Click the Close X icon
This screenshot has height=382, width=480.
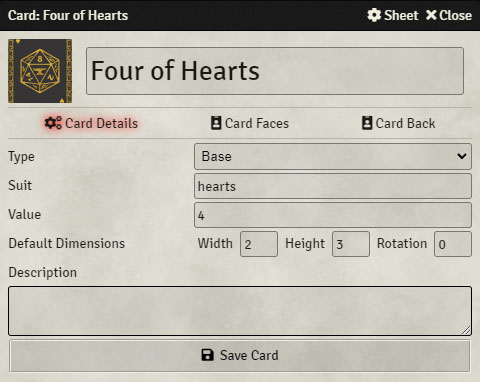(x=431, y=15)
